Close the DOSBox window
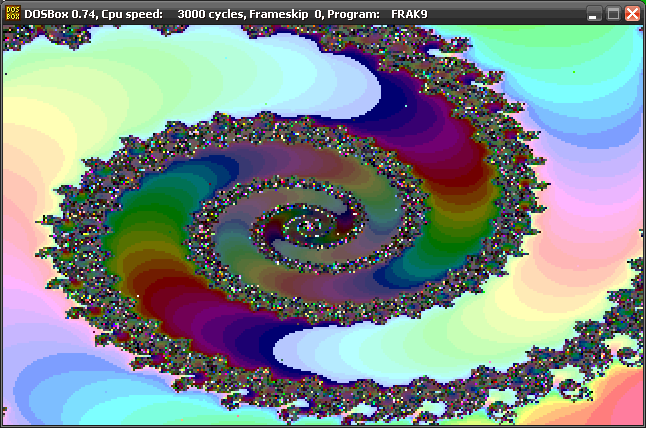Screen dimensions: 646x428 (632, 14)
